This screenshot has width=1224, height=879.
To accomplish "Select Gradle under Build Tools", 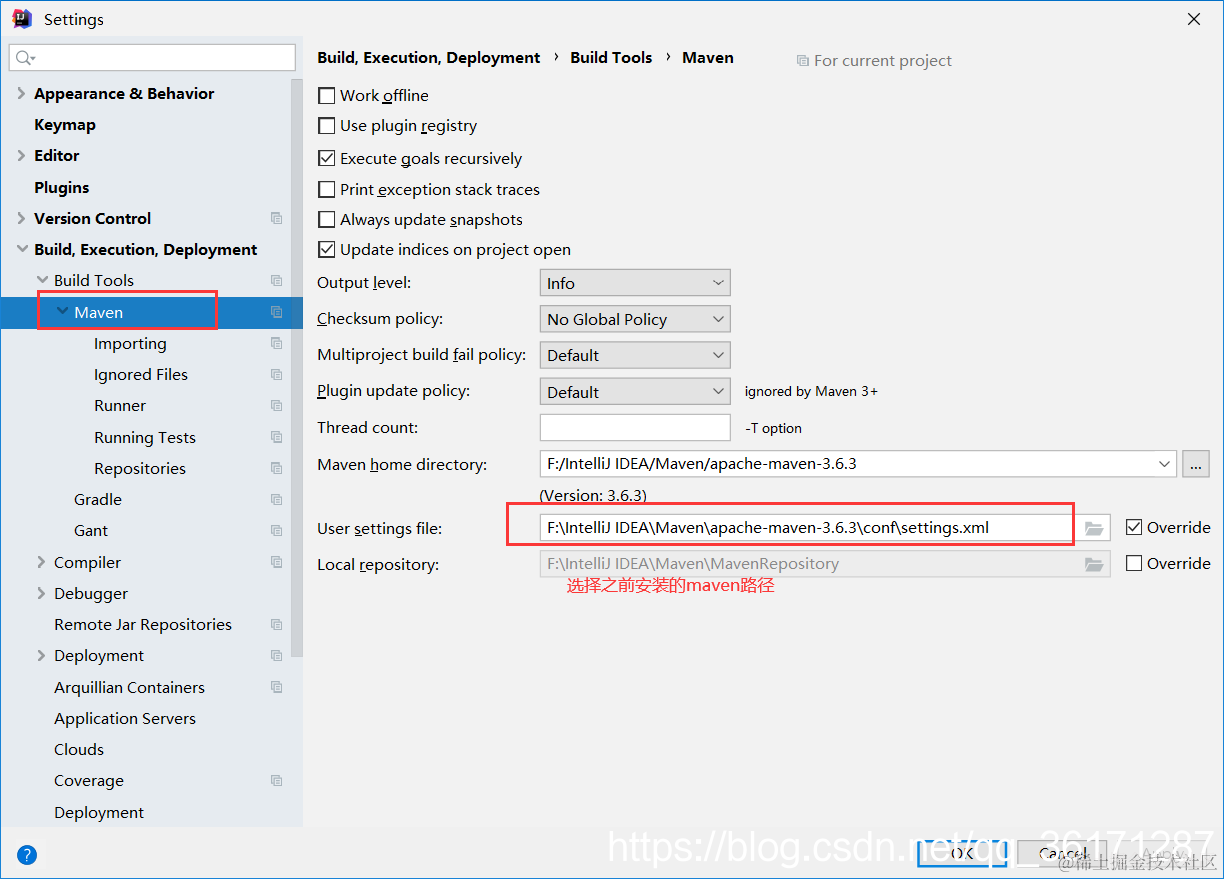I will point(98,499).
